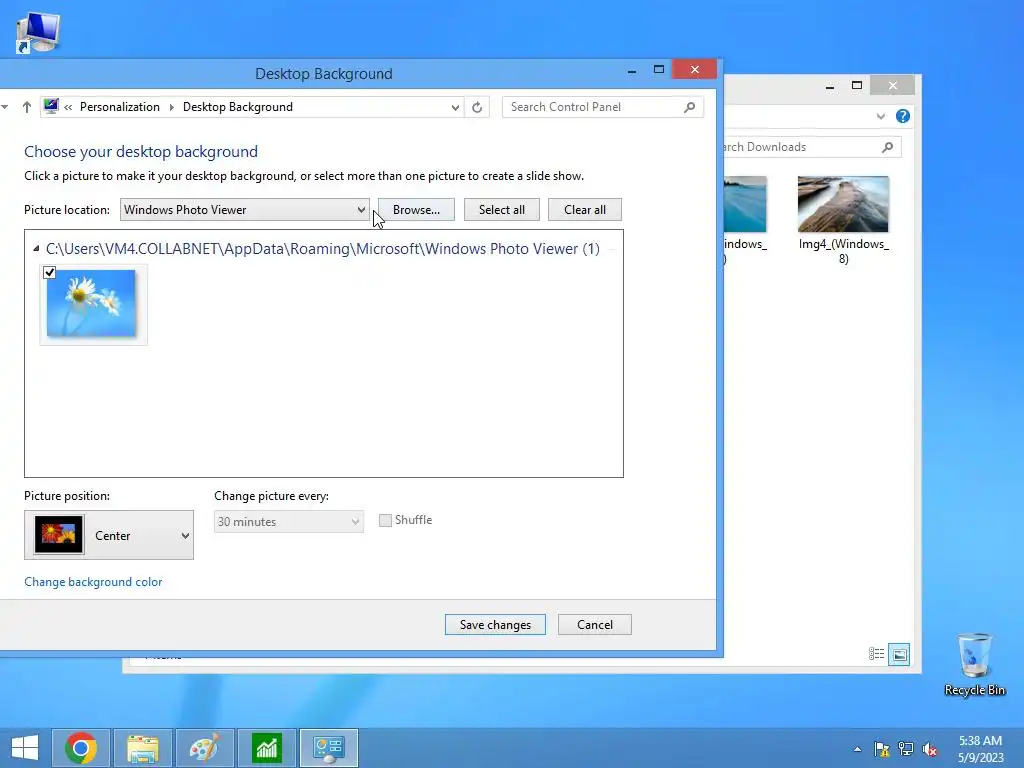Open the Picture location dropdown
The image size is (1024, 768).
click(244, 210)
